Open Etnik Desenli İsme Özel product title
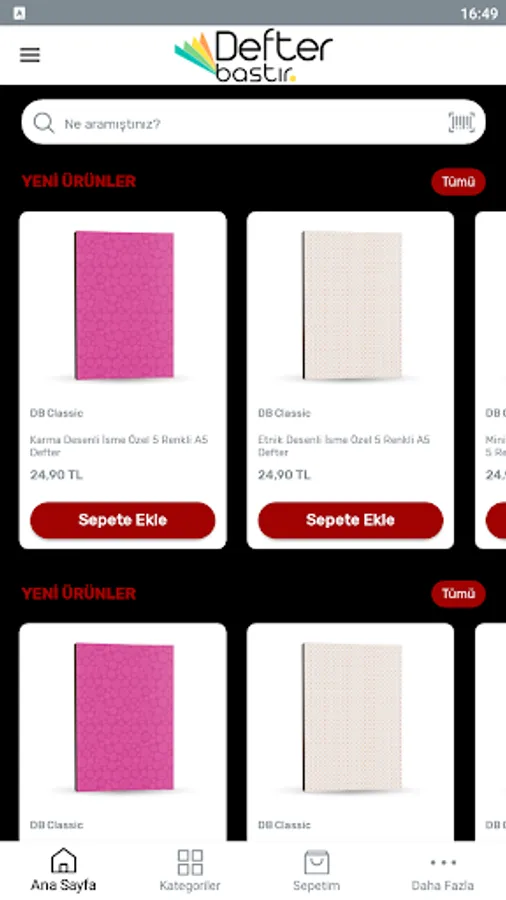Image resolution: width=506 pixels, height=900 pixels. click(x=344, y=446)
